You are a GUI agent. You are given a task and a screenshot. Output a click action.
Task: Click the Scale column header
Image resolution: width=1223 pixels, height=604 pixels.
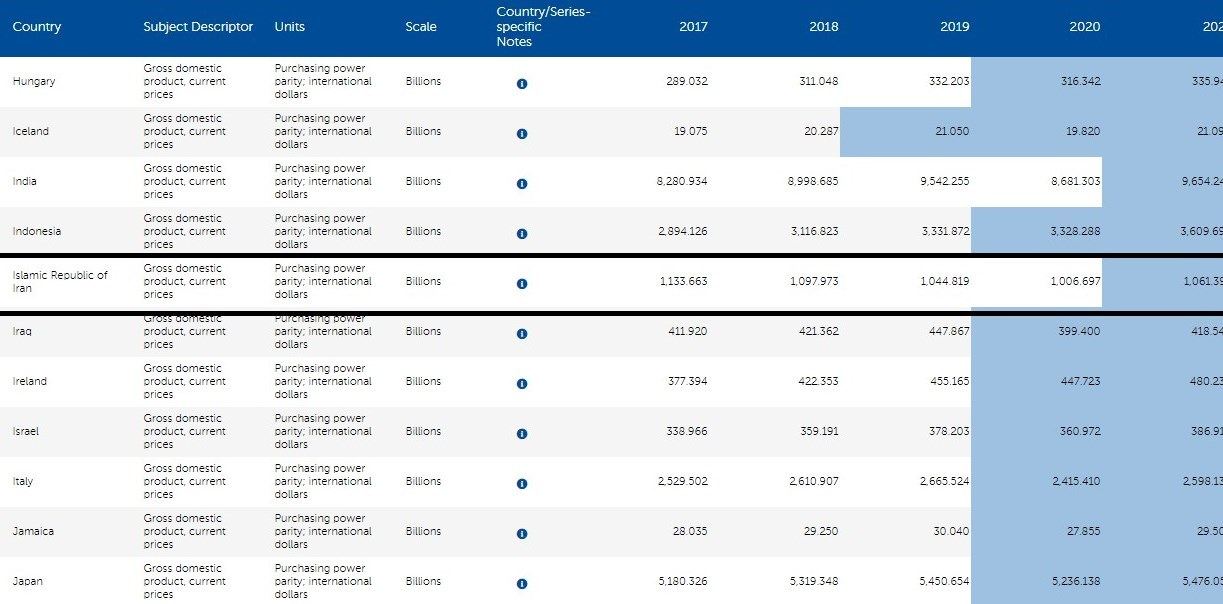coord(421,27)
